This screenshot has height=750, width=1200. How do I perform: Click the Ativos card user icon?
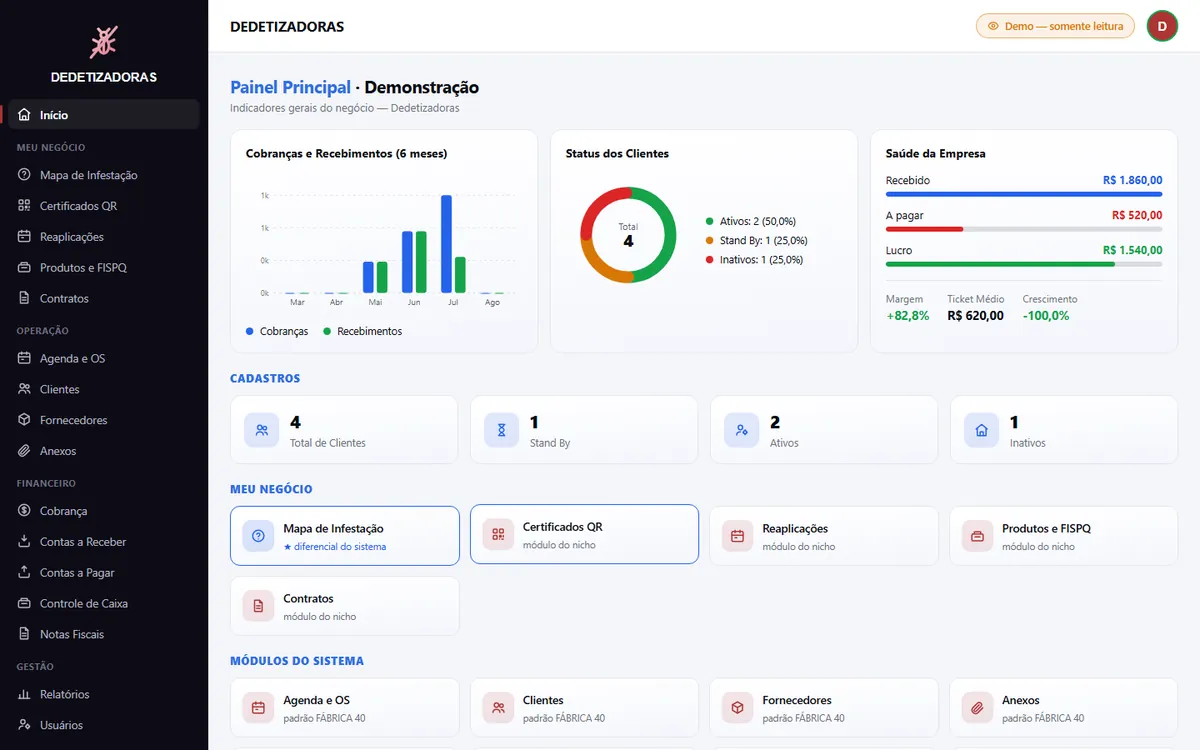[x=741, y=430]
